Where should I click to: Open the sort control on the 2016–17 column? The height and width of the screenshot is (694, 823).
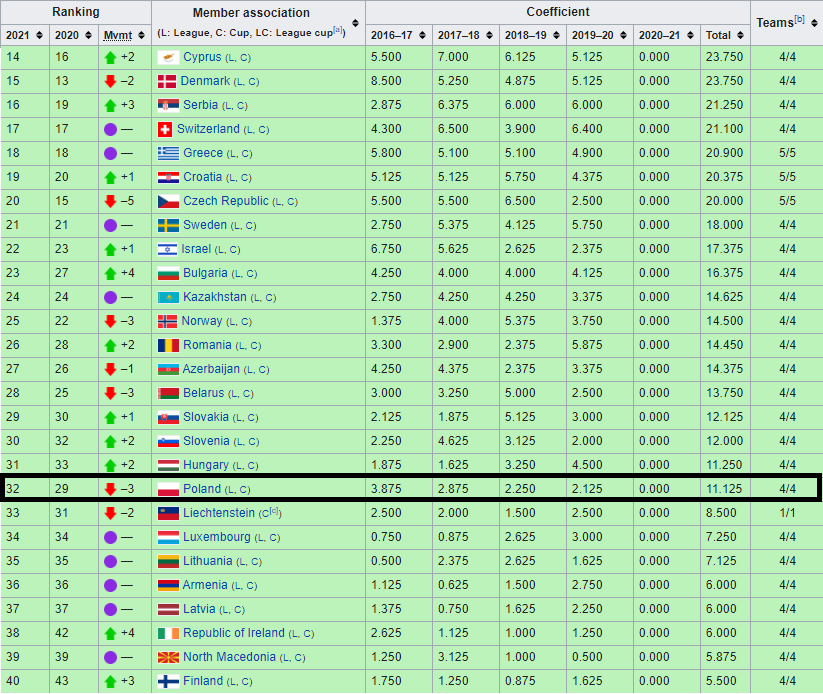420,34
